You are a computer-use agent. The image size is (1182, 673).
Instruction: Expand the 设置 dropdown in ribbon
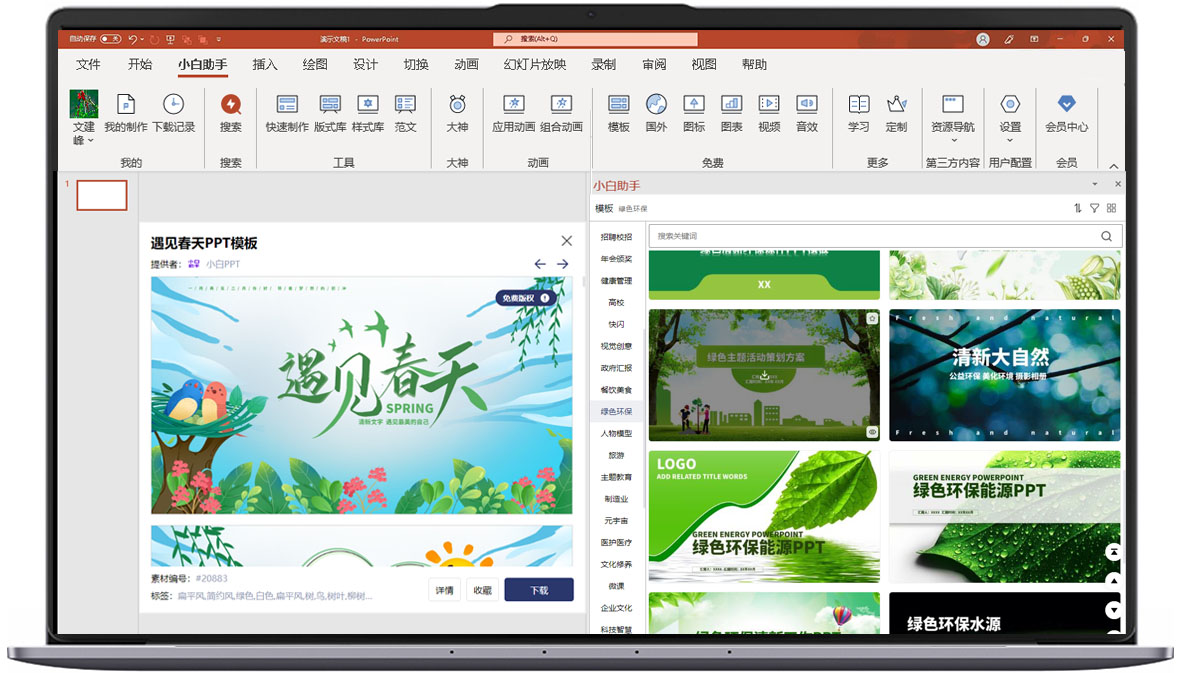tap(1010, 141)
